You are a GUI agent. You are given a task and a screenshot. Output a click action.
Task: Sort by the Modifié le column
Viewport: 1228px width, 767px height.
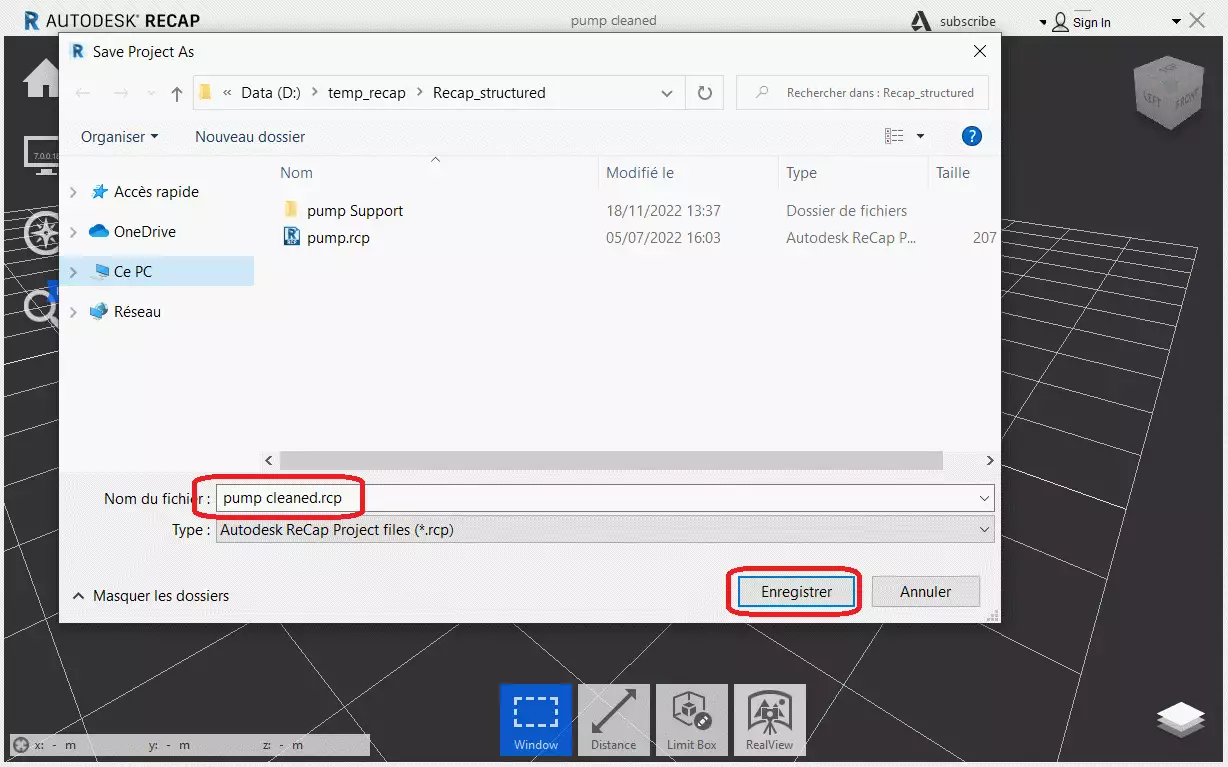[x=640, y=173]
